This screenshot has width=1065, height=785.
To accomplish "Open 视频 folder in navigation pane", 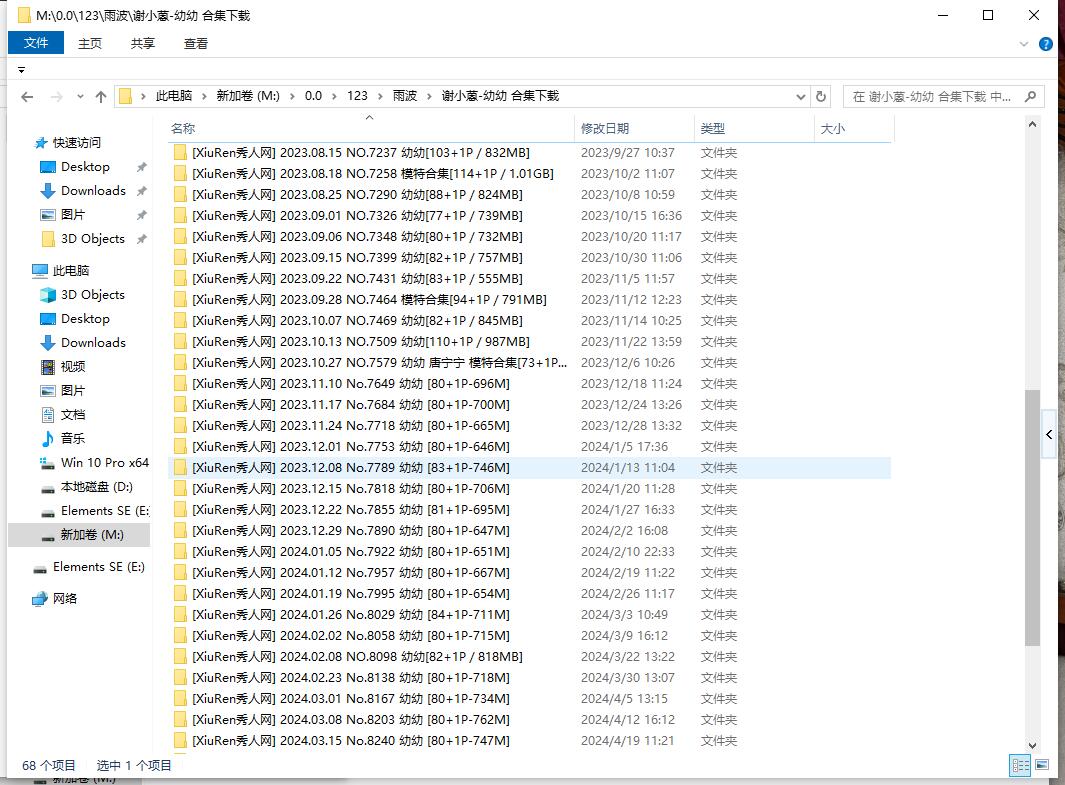I will pos(73,367).
